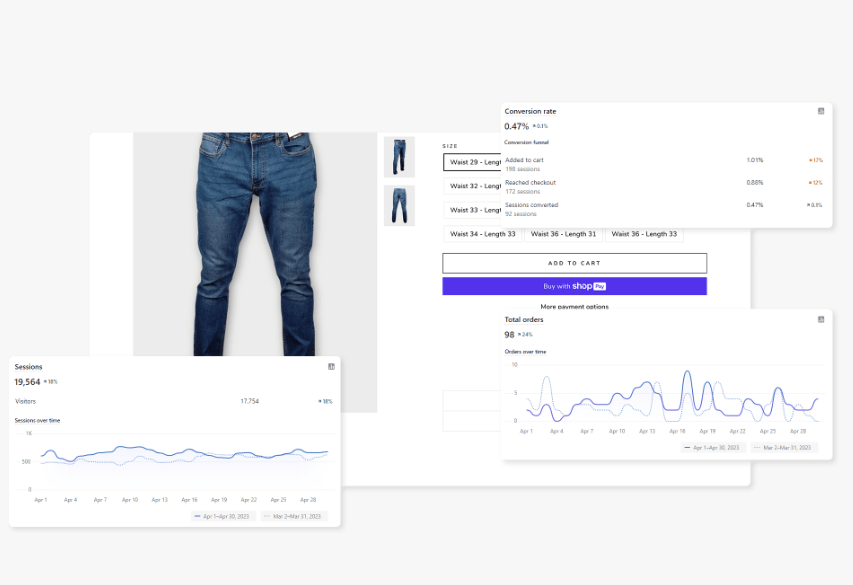Open the Conversion rate card title
Screen dimensions: 853x585
coord(530,111)
